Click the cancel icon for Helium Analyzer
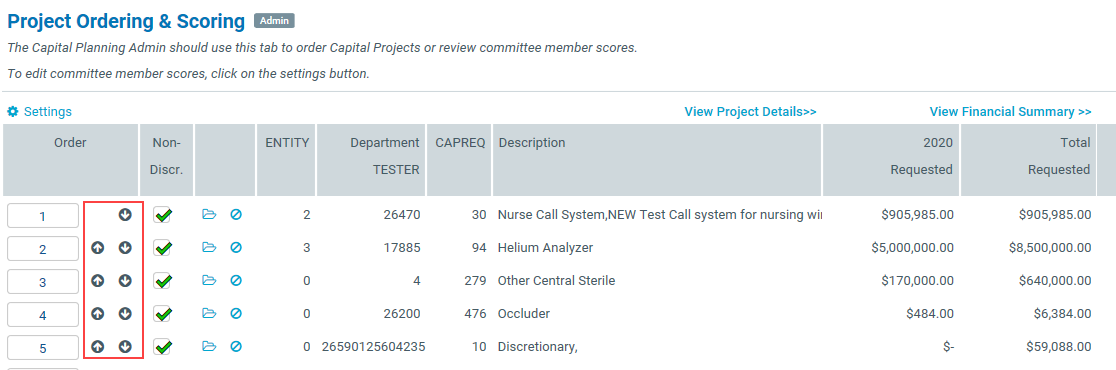 coord(236,248)
